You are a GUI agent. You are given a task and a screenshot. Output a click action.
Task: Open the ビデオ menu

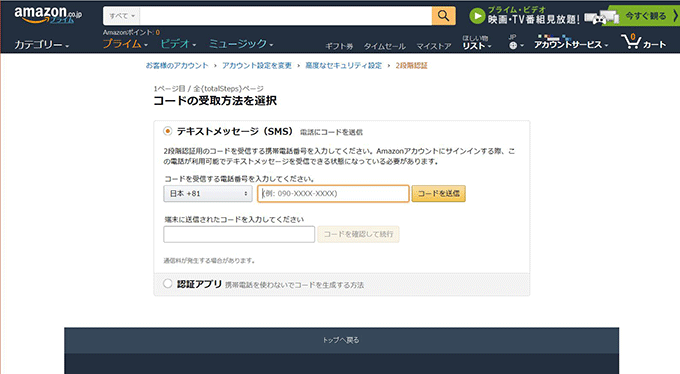pos(178,44)
